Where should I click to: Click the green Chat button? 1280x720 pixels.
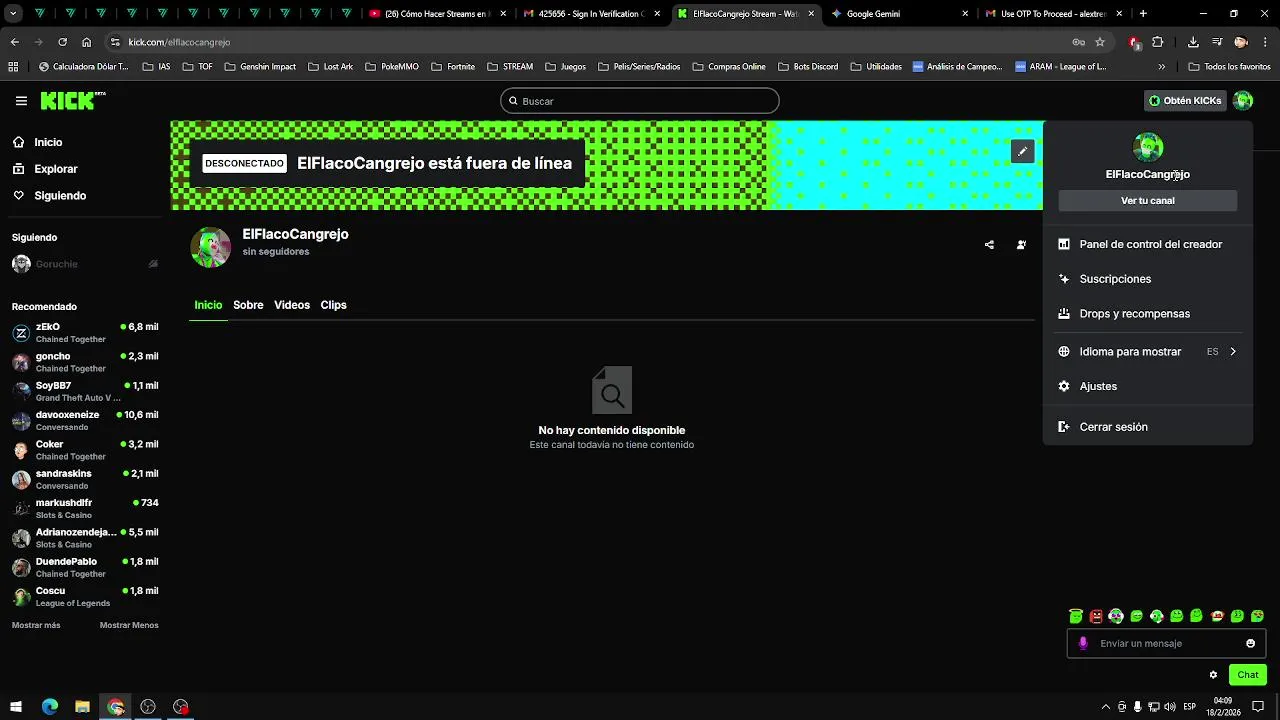[x=1248, y=675]
